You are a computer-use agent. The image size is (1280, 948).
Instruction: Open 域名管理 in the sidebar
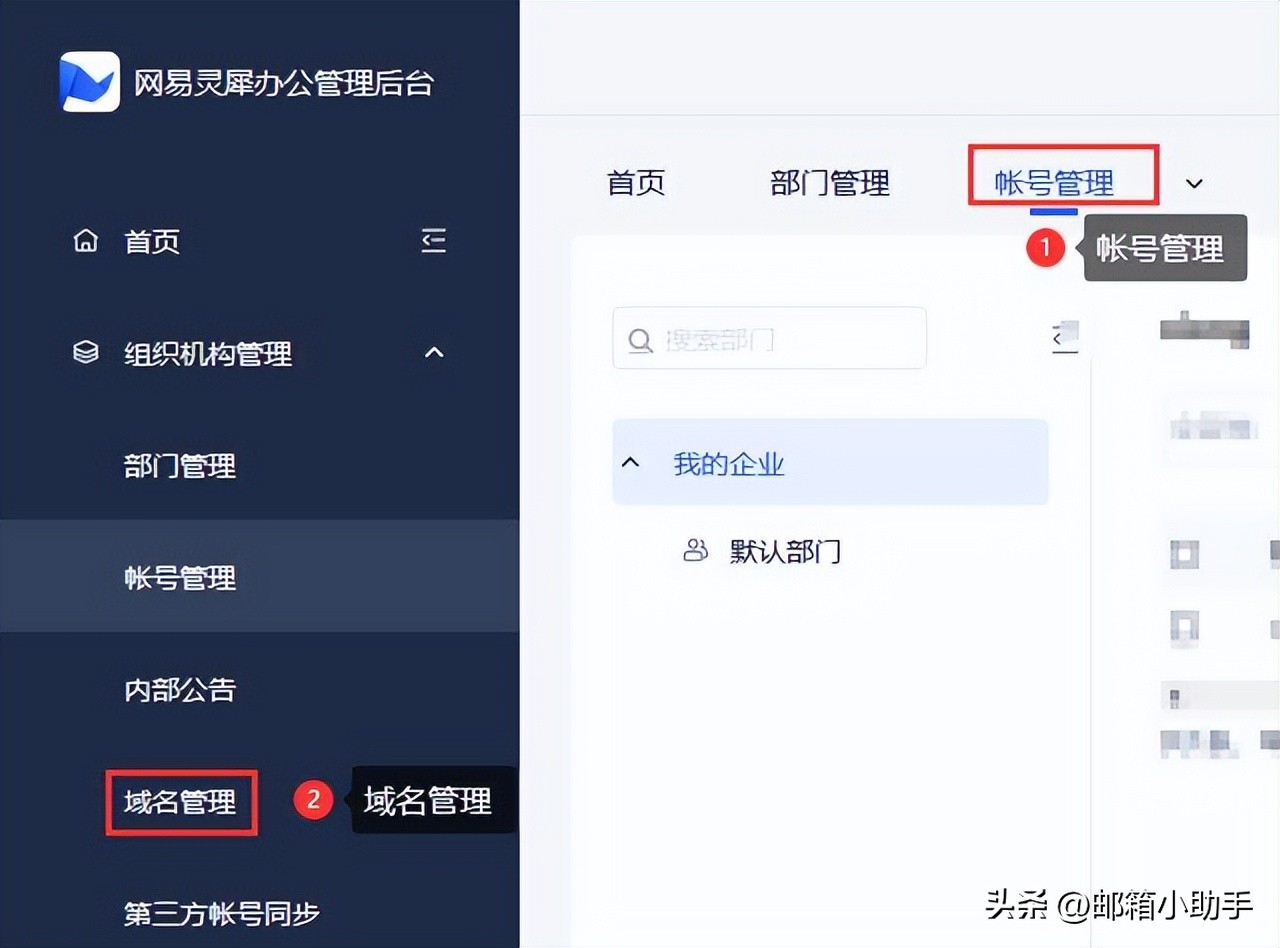[181, 801]
